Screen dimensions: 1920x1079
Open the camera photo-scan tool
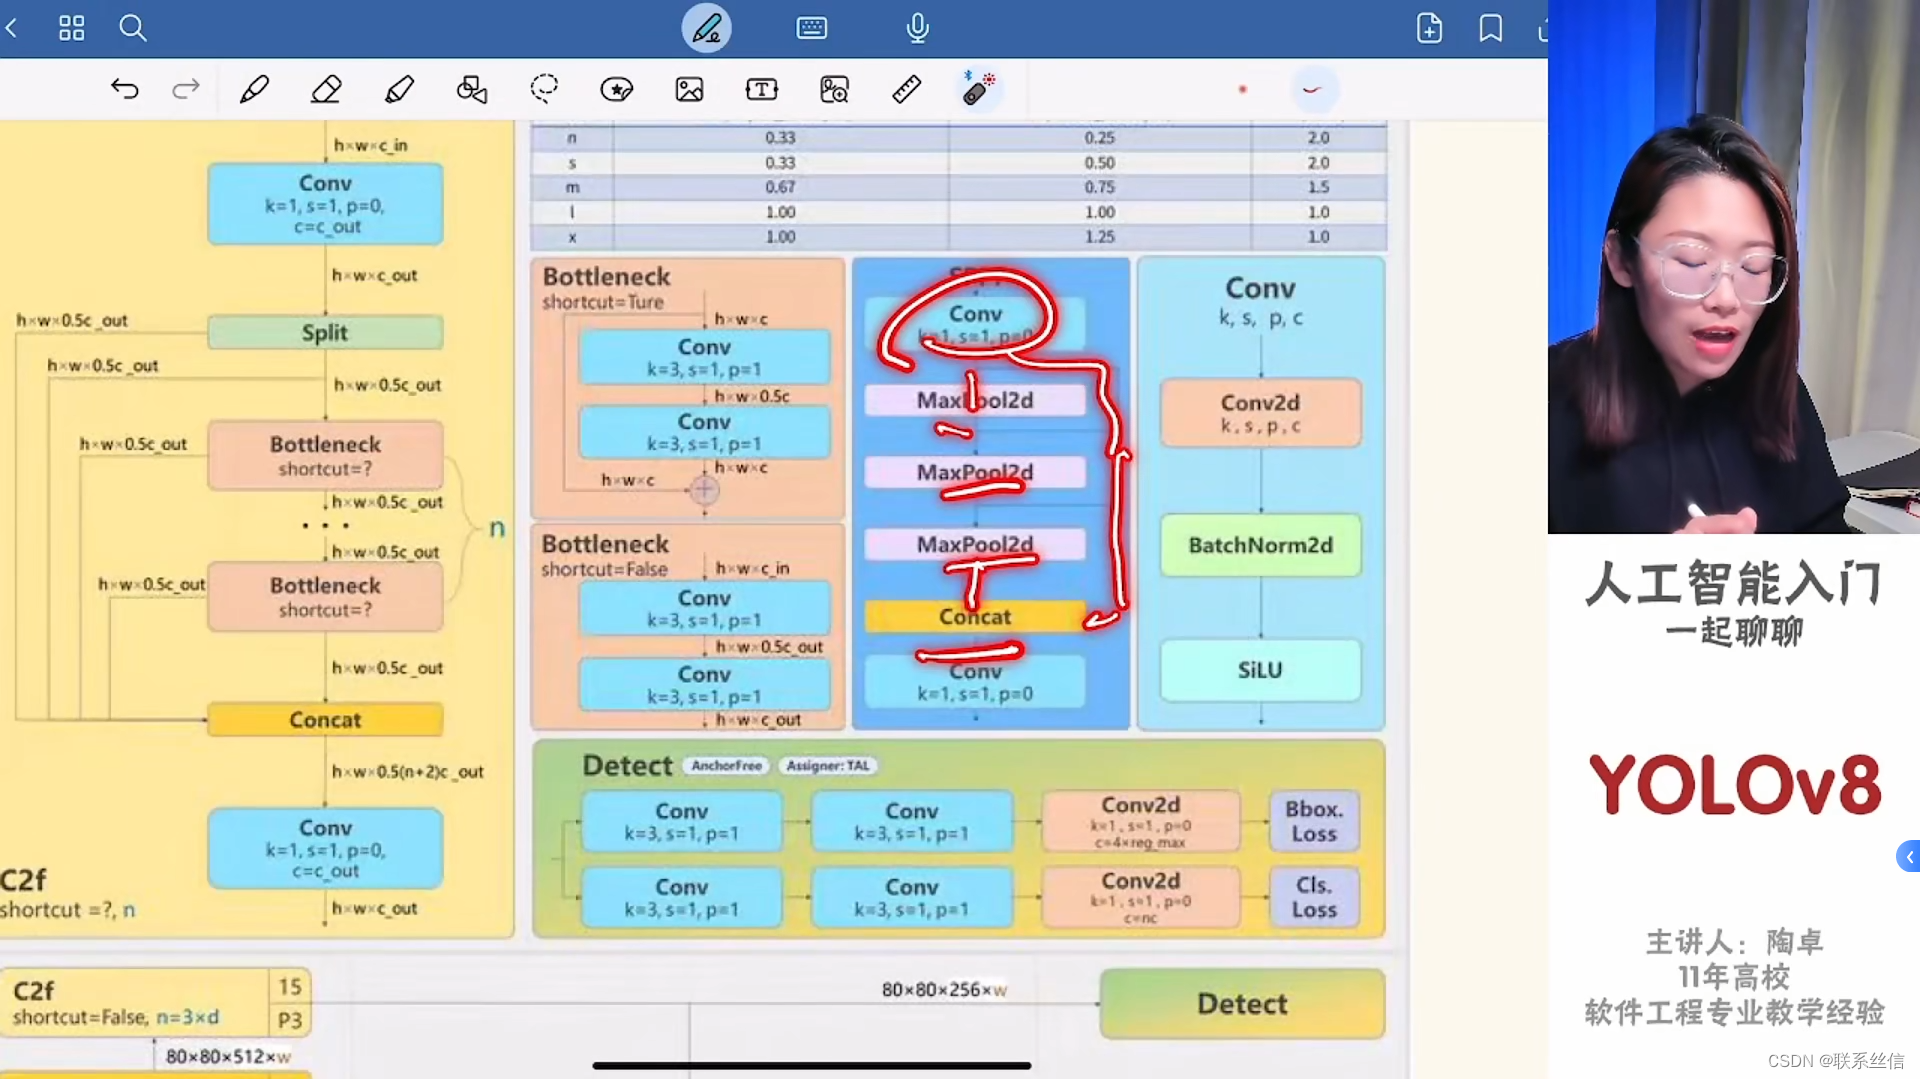[x=834, y=89]
